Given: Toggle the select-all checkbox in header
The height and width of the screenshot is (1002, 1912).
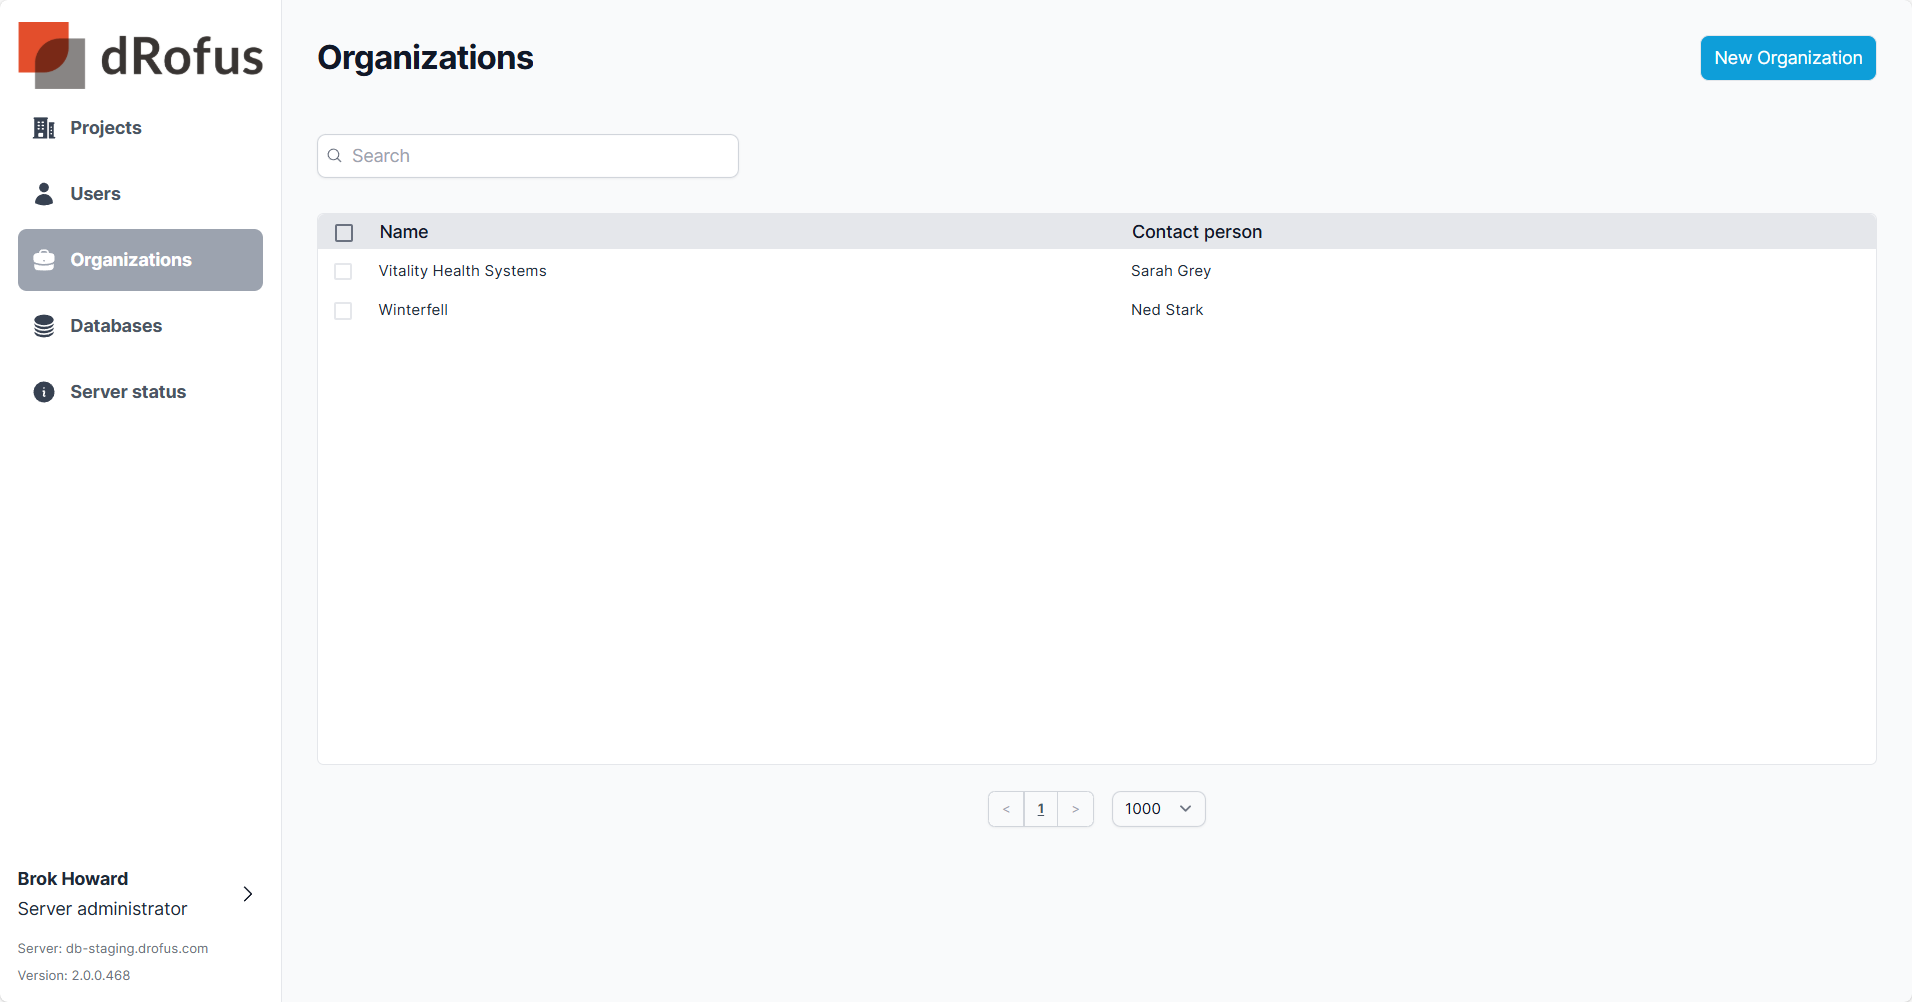Looking at the screenshot, I should point(344,233).
